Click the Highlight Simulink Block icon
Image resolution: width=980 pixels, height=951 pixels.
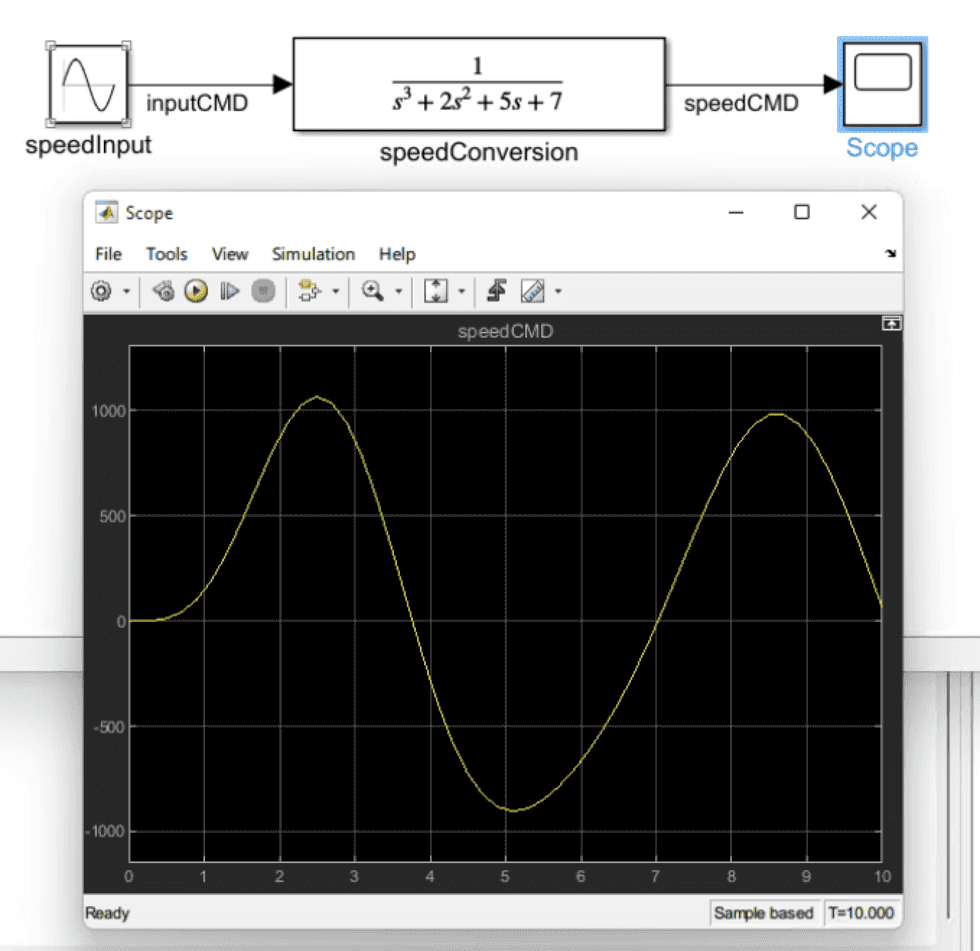pos(309,291)
